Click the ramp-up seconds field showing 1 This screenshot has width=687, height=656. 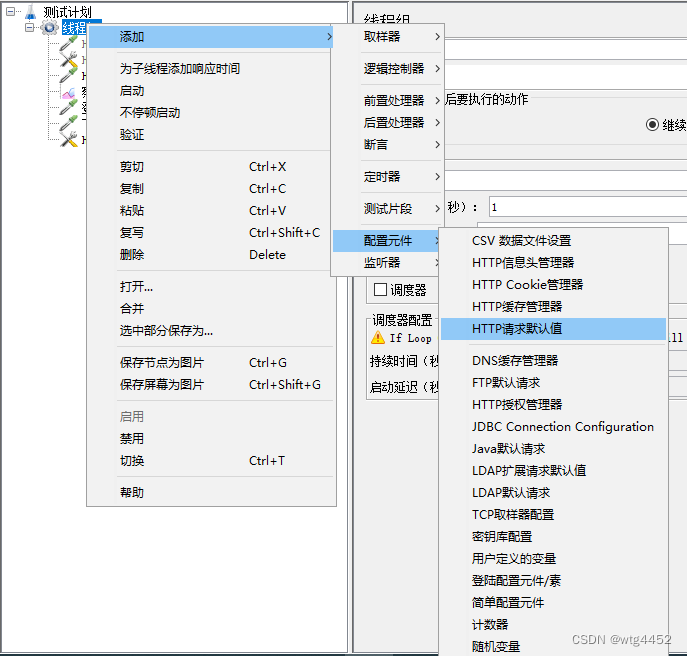[x=588, y=207]
